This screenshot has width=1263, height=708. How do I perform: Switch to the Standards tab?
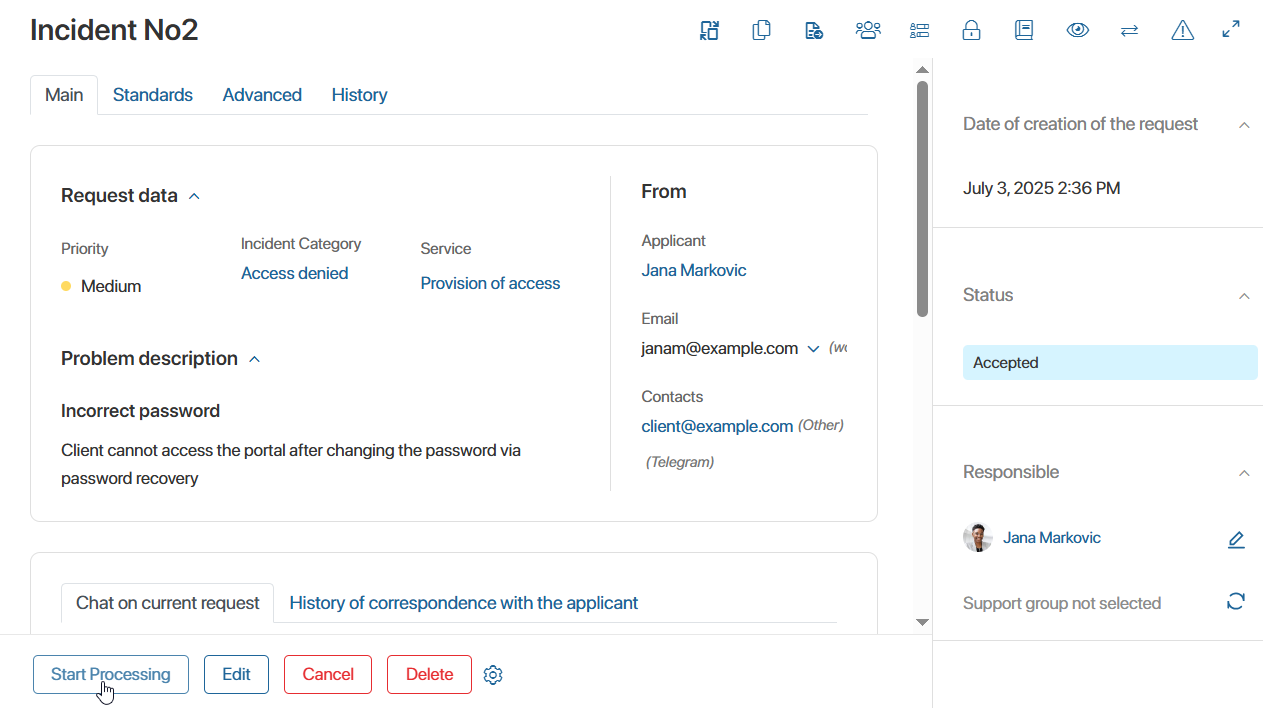pos(153,95)
